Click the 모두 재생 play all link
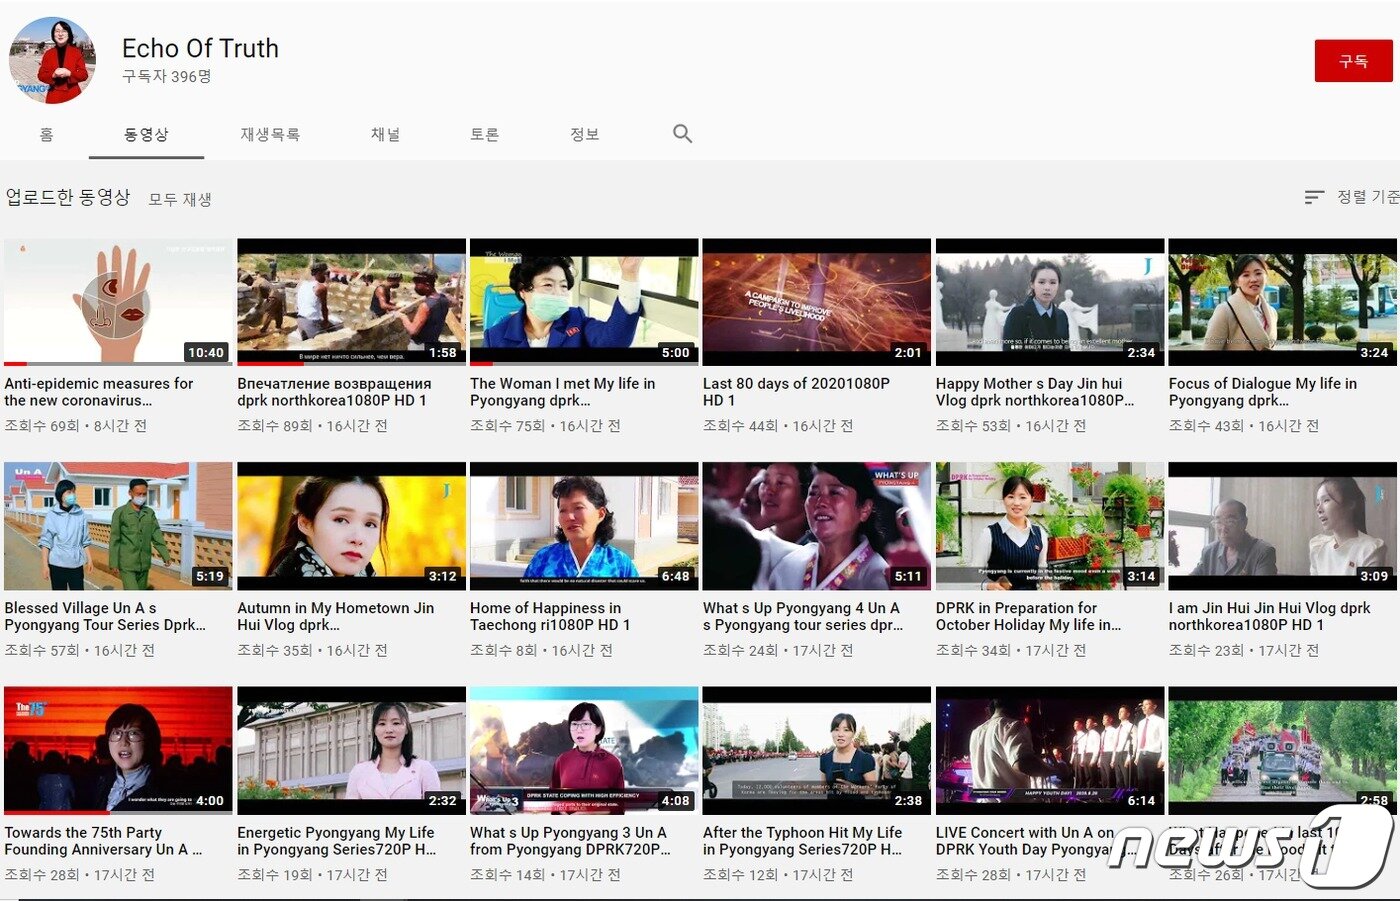 click(x=180, y=199)
